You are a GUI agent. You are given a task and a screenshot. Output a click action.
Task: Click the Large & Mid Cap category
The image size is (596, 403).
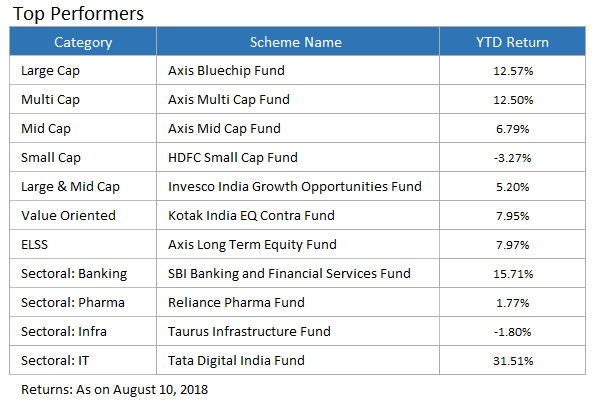tap(70, 187)
